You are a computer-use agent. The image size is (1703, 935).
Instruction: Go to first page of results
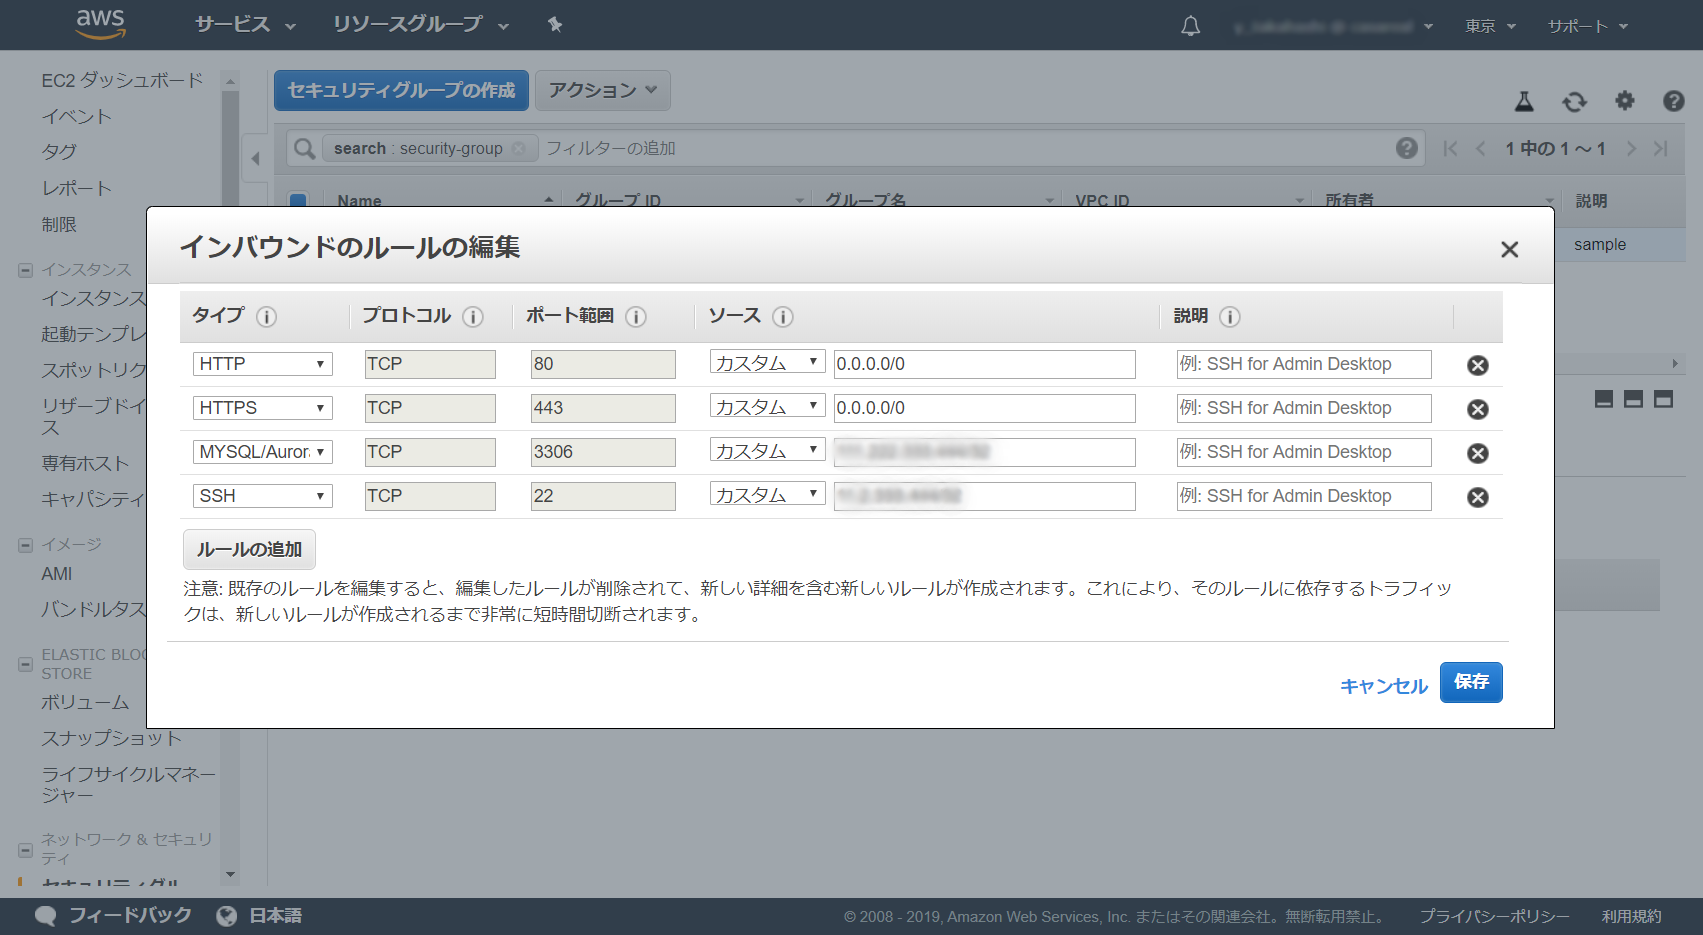point(1450,149)
